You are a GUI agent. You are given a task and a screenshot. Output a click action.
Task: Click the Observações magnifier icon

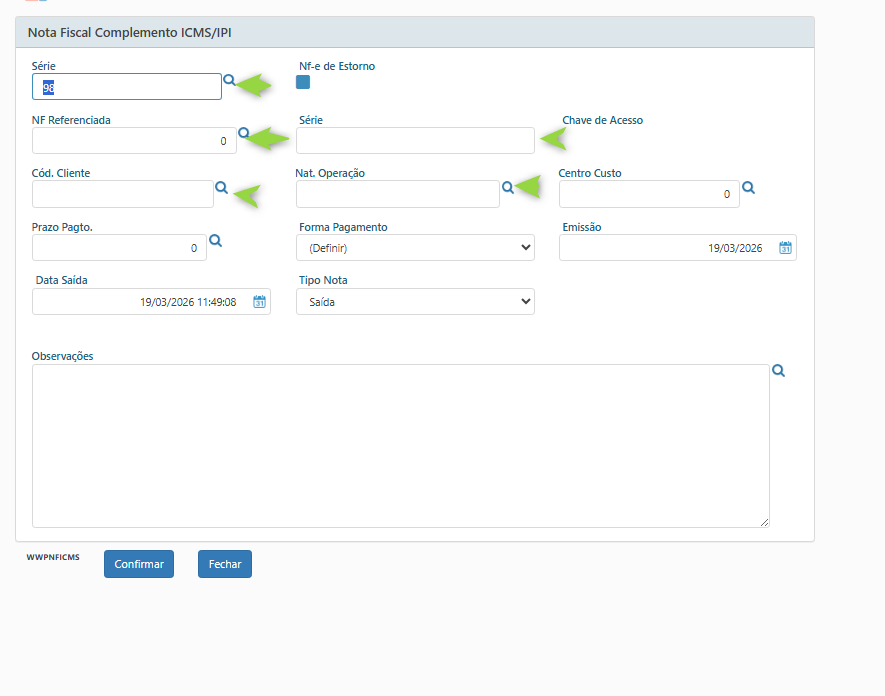pyautogui.click(x=778, y=371)
